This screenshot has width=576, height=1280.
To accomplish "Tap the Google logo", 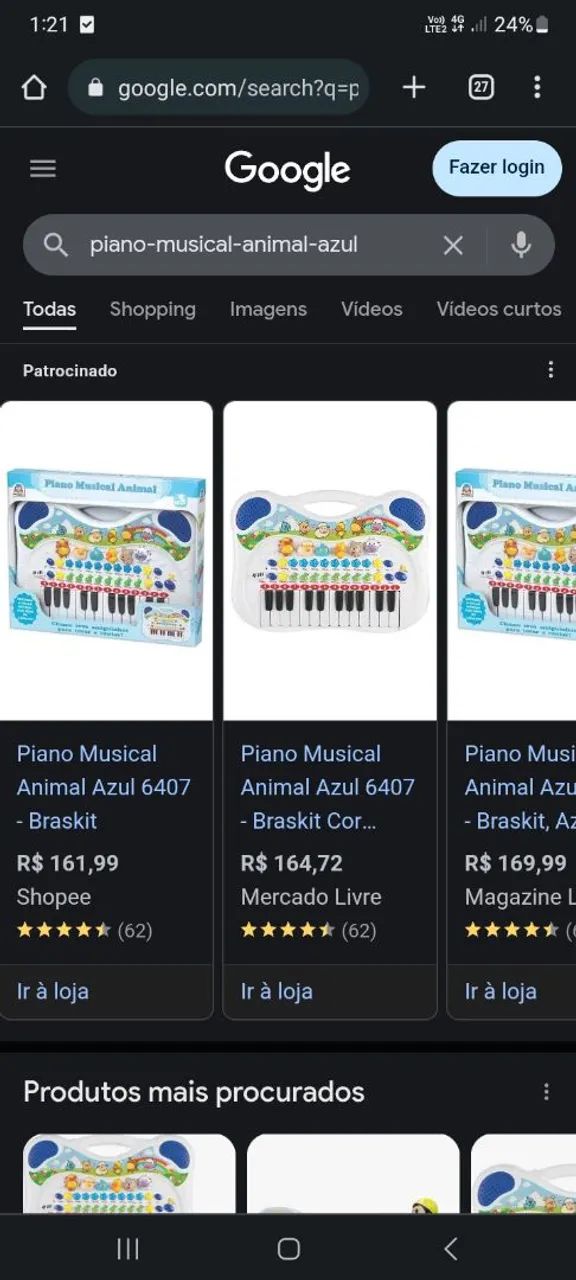I will [x=287, y=169].
